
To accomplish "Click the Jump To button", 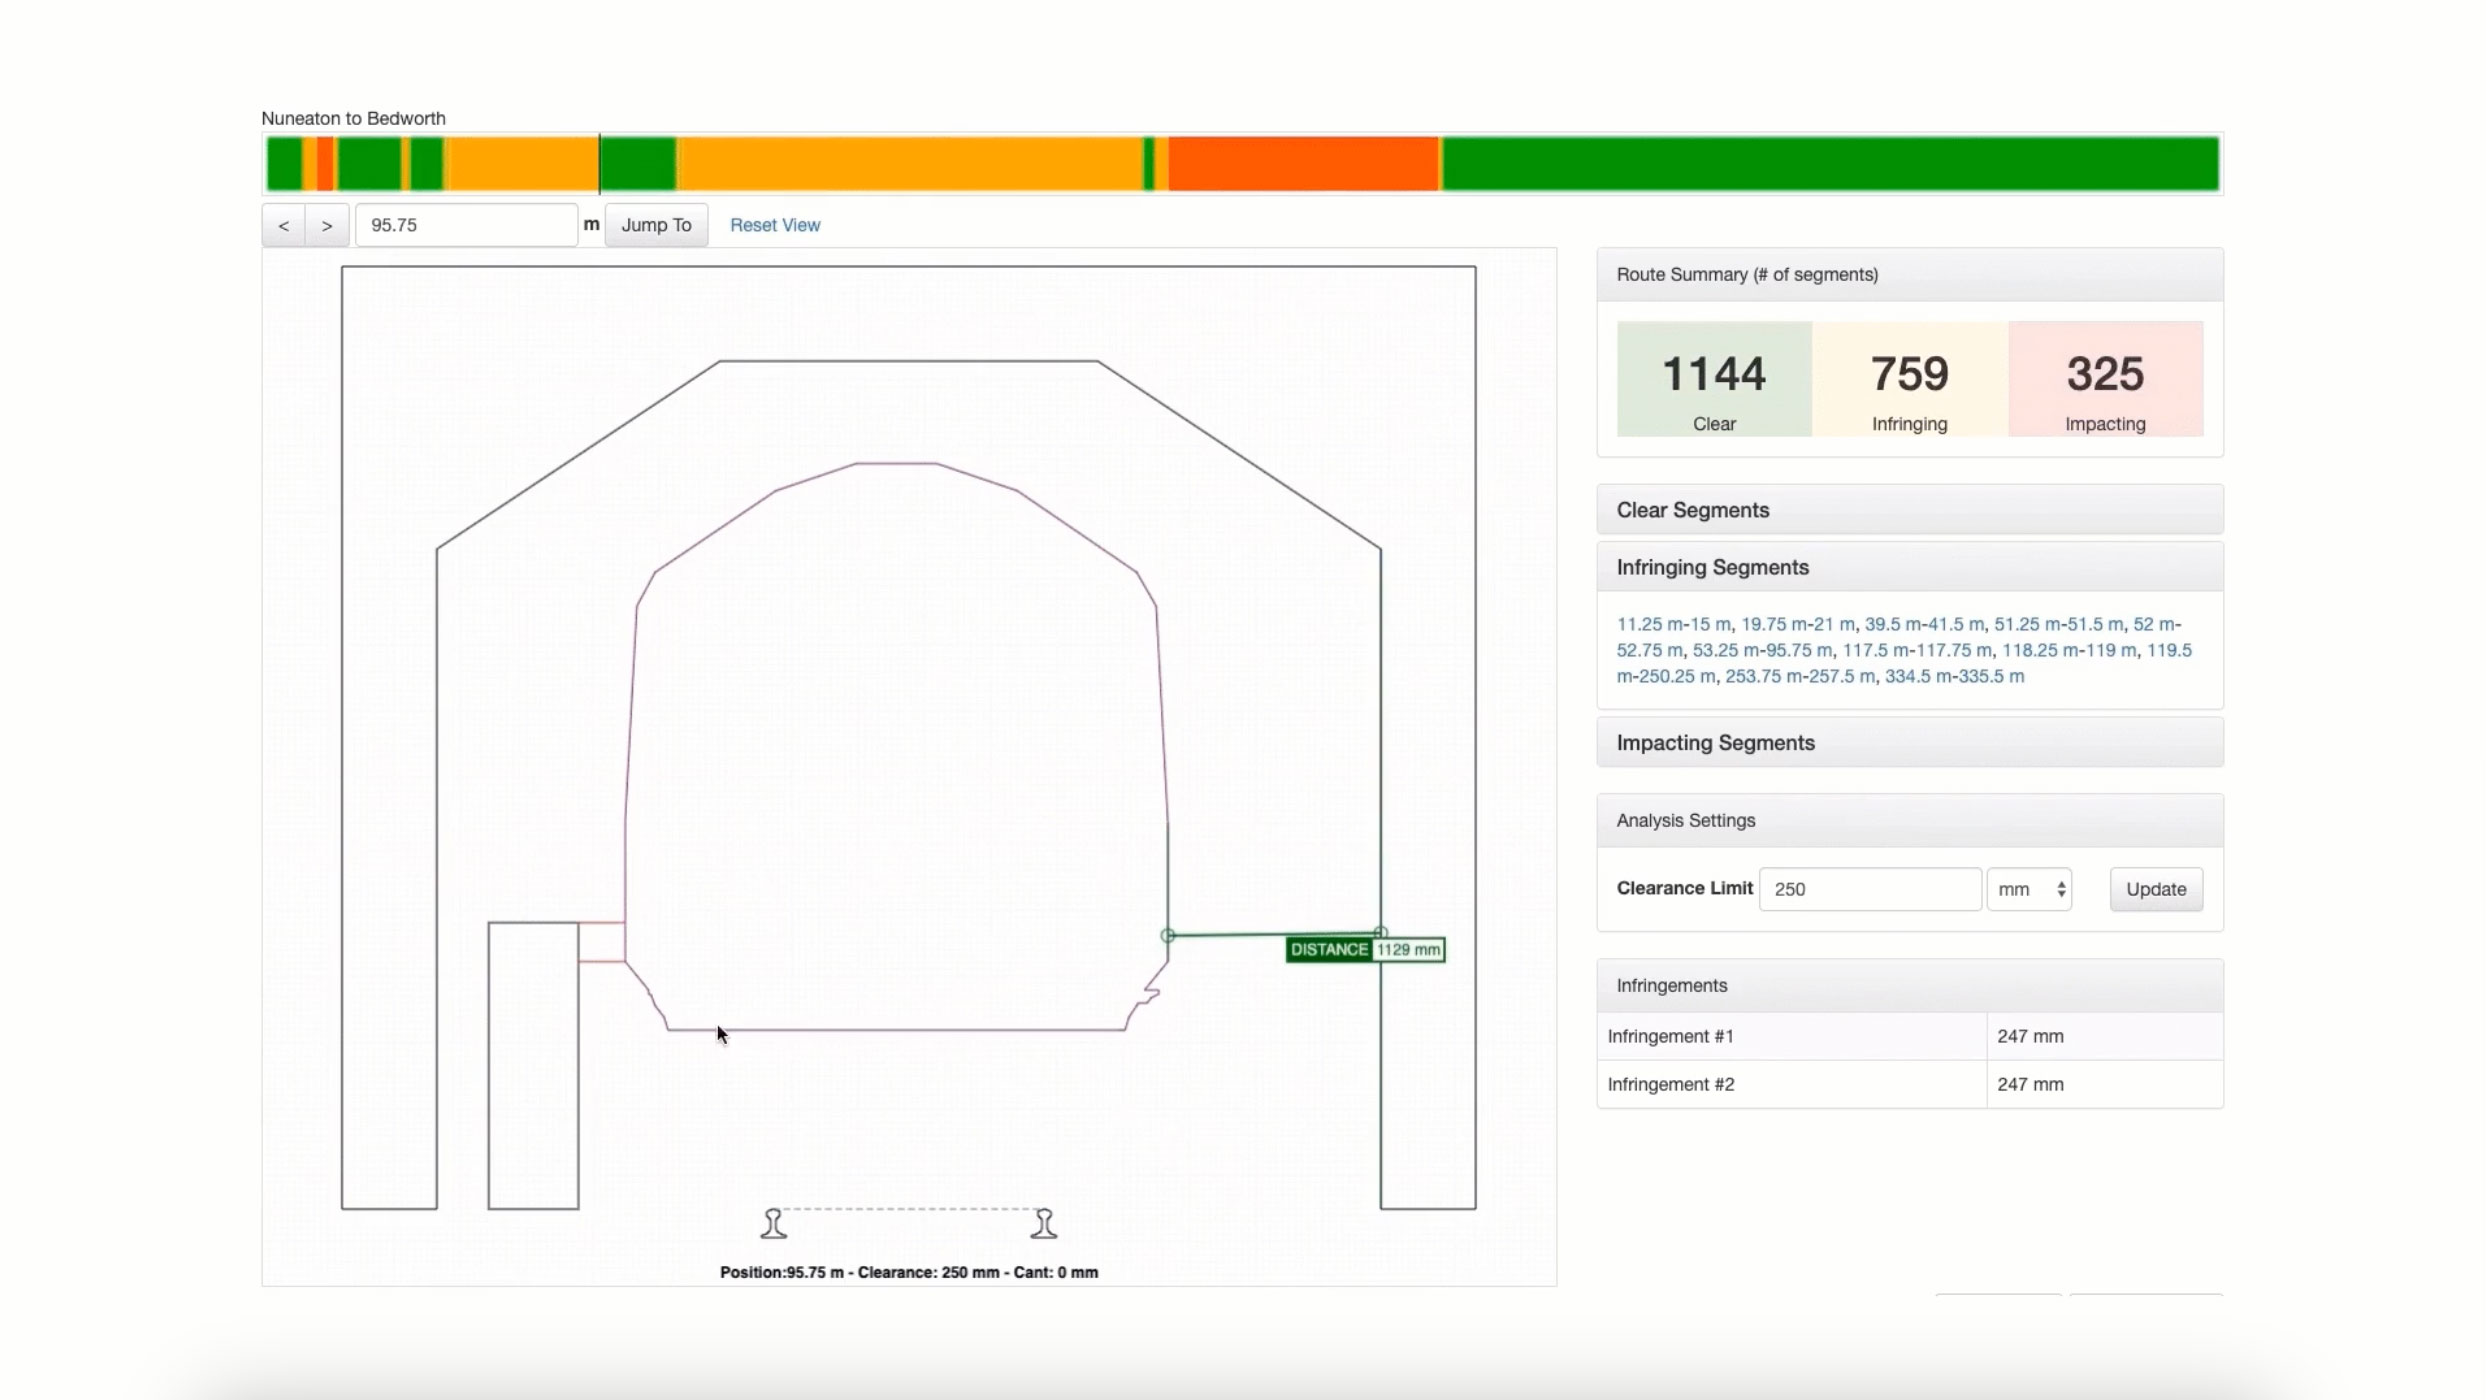I will (x=656, y=224).
